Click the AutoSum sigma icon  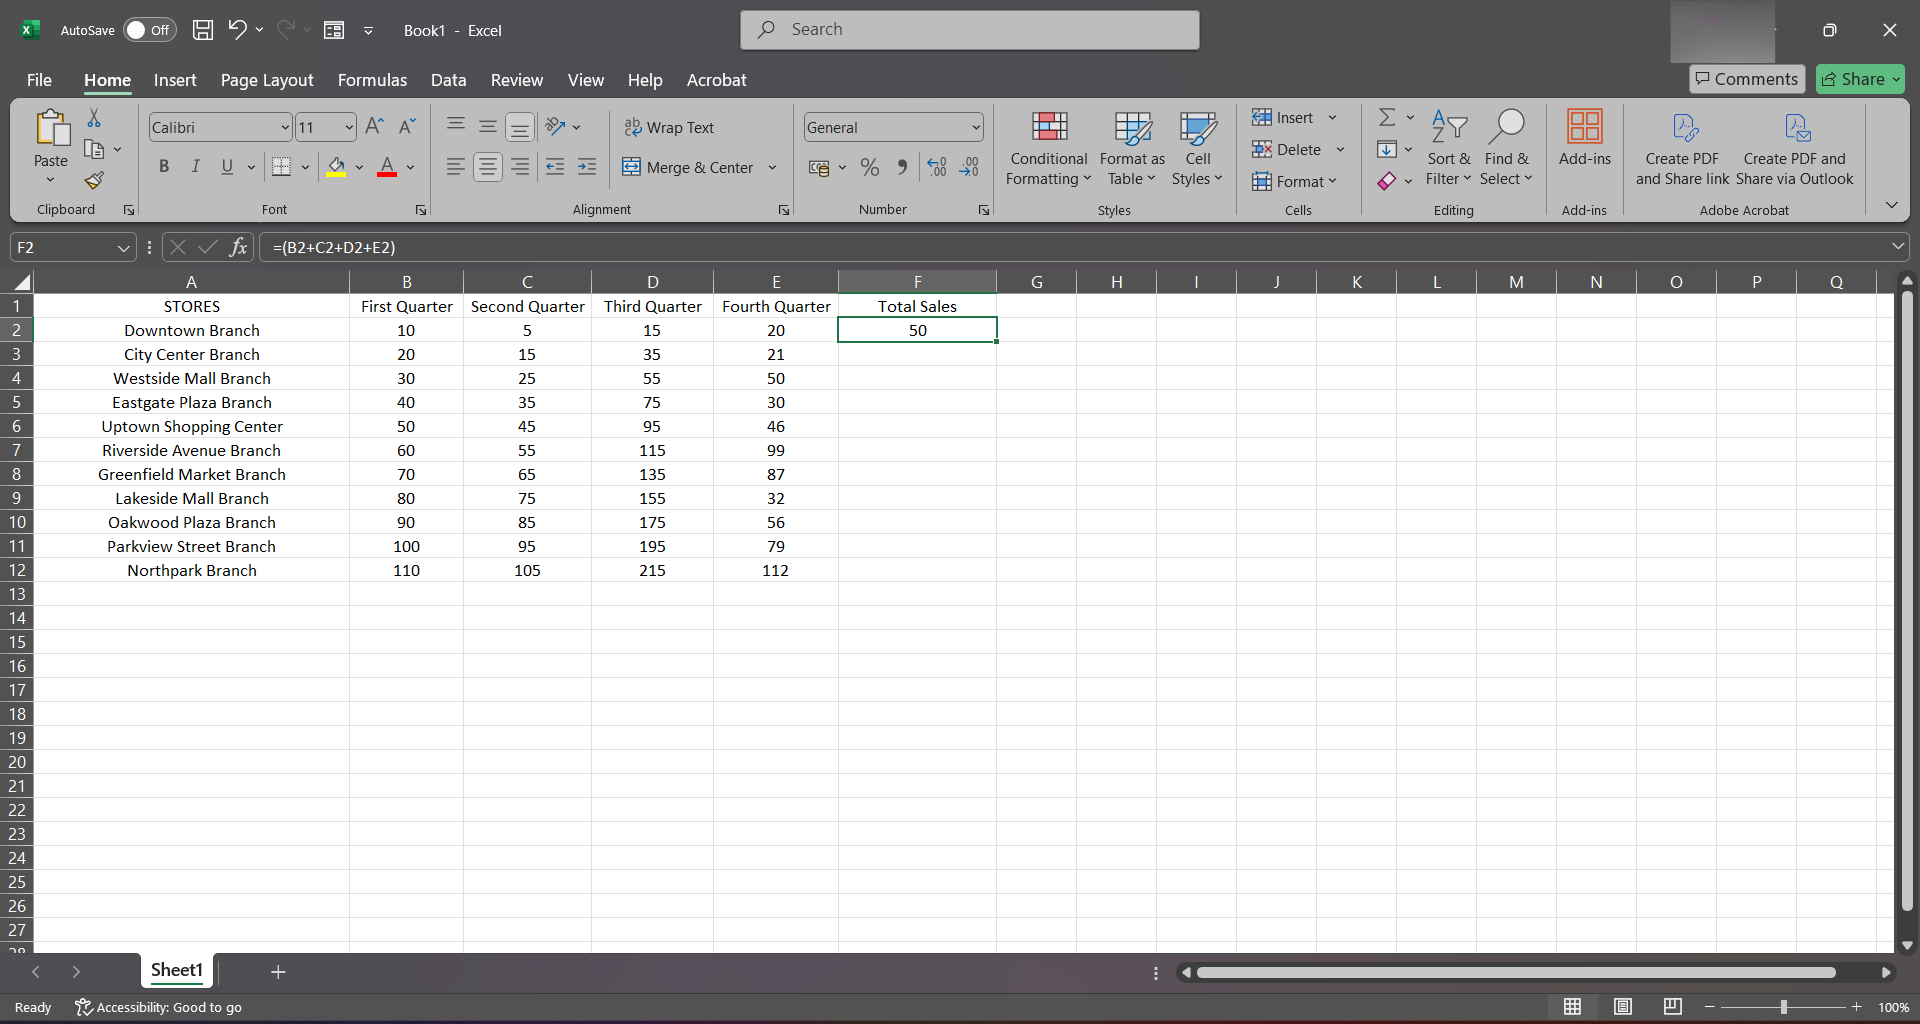(x=1387, y=118)
